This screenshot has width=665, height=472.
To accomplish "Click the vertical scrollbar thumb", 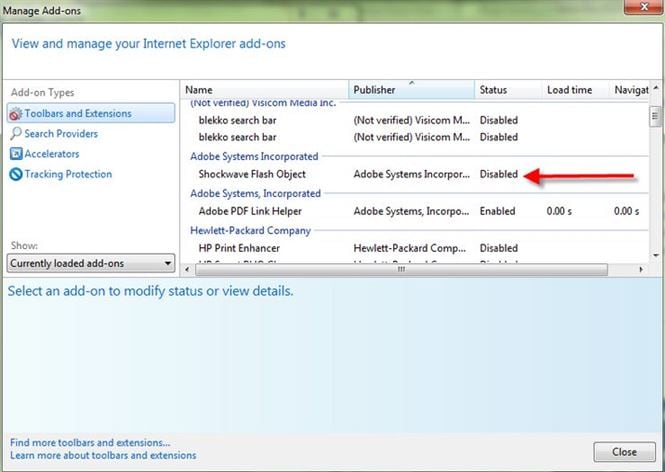I will (656, 115).
